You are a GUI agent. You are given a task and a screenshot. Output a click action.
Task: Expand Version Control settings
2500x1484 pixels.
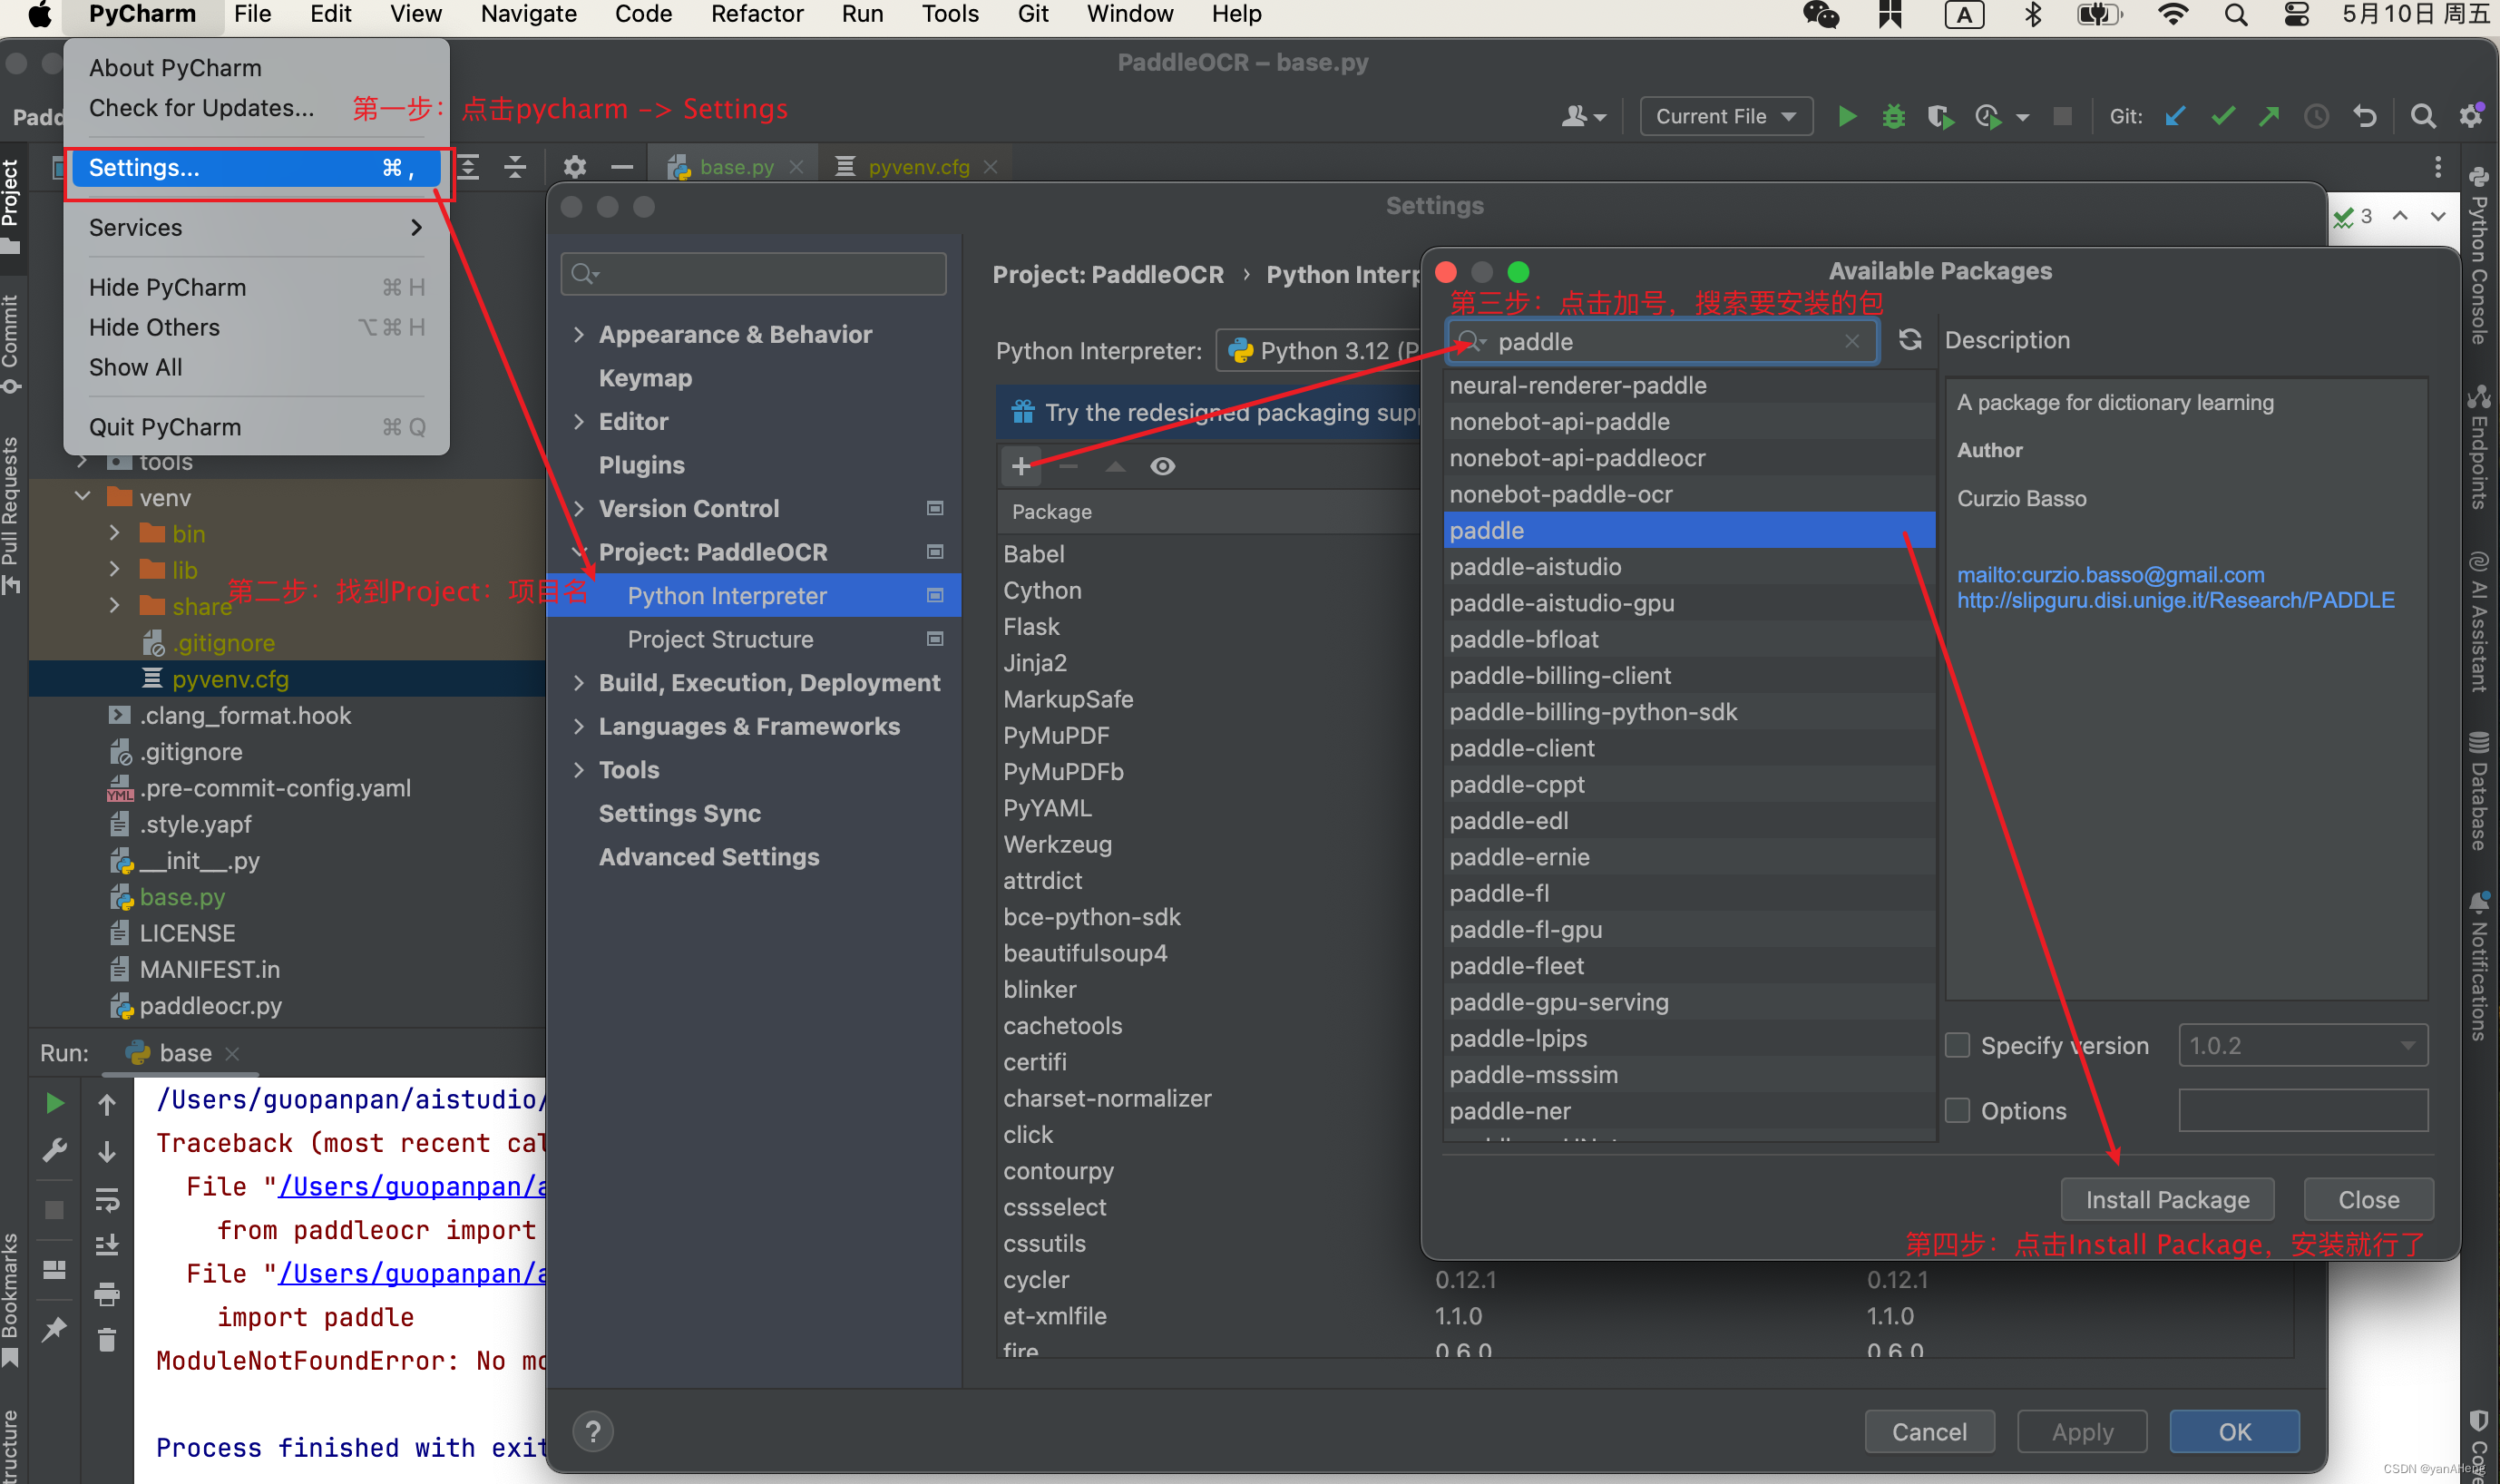coord(579,508)
